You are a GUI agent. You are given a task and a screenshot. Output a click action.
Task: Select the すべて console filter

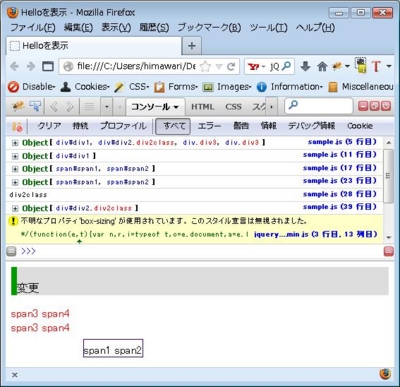173,126
